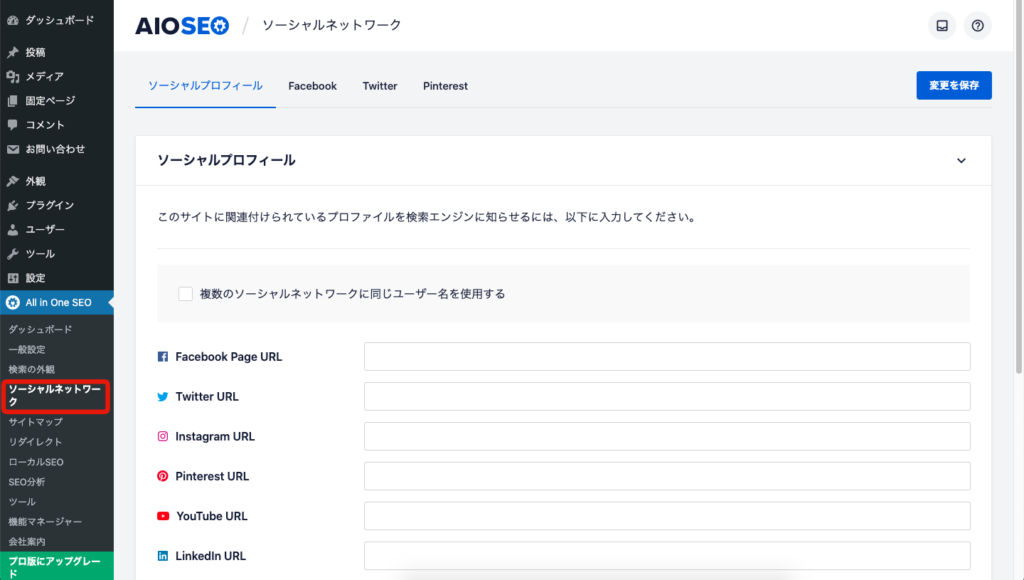The width and height of the screenshot is (1024, 580).
Task: Open the Twitter tab
Action: click(x=379, y=86)
